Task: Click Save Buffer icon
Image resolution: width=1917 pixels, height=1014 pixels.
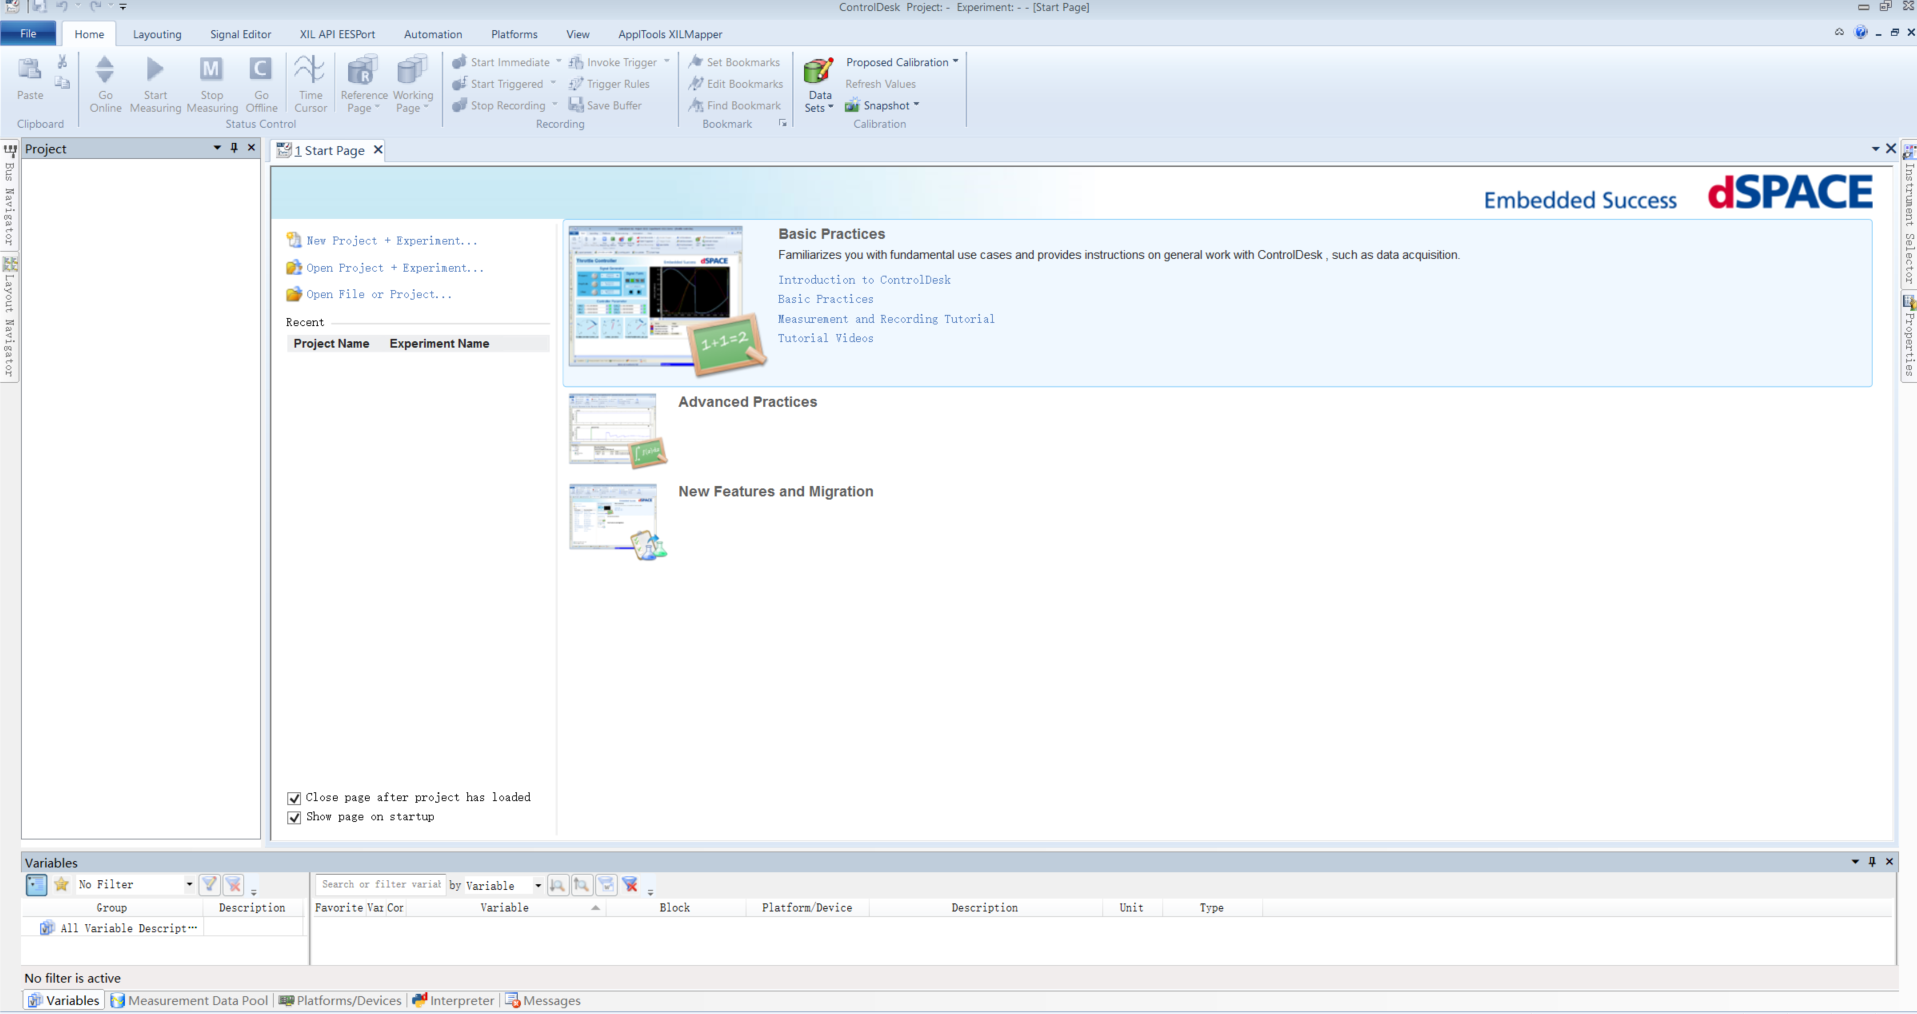Action: point(576,105)
